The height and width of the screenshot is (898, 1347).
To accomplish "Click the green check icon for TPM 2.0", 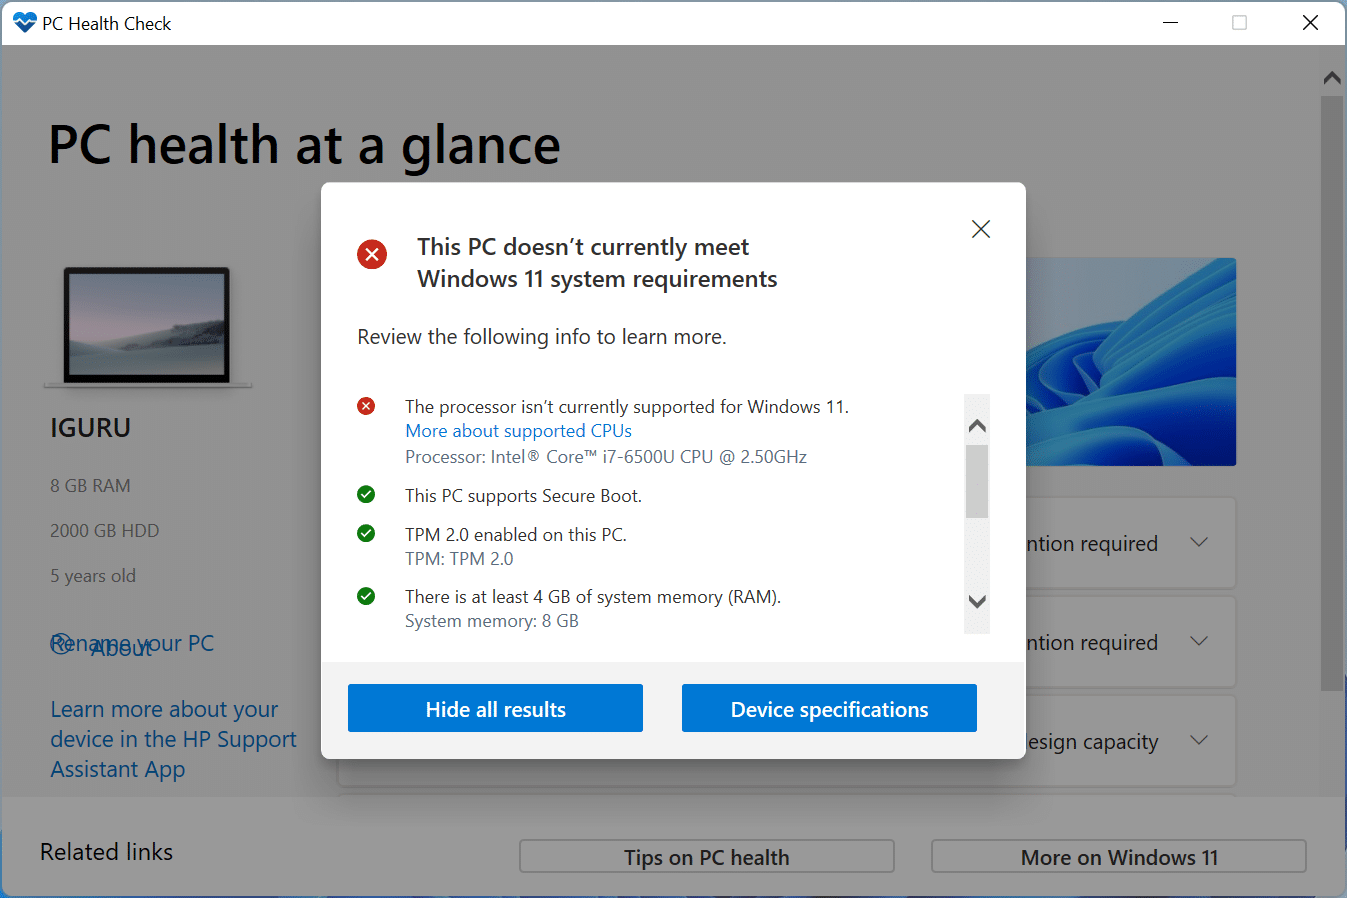I will pyautogui.click(x=366, y=534).
